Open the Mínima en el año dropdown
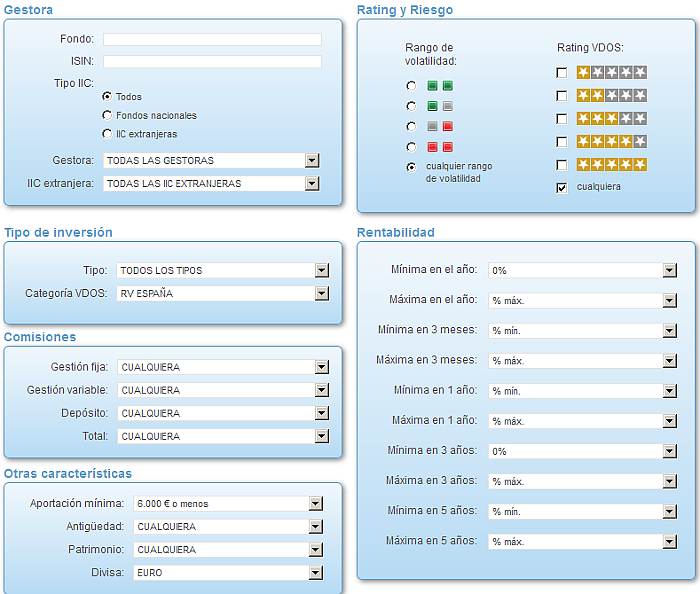700x594 pixels. pyautogui.click(x=669, y=270)
